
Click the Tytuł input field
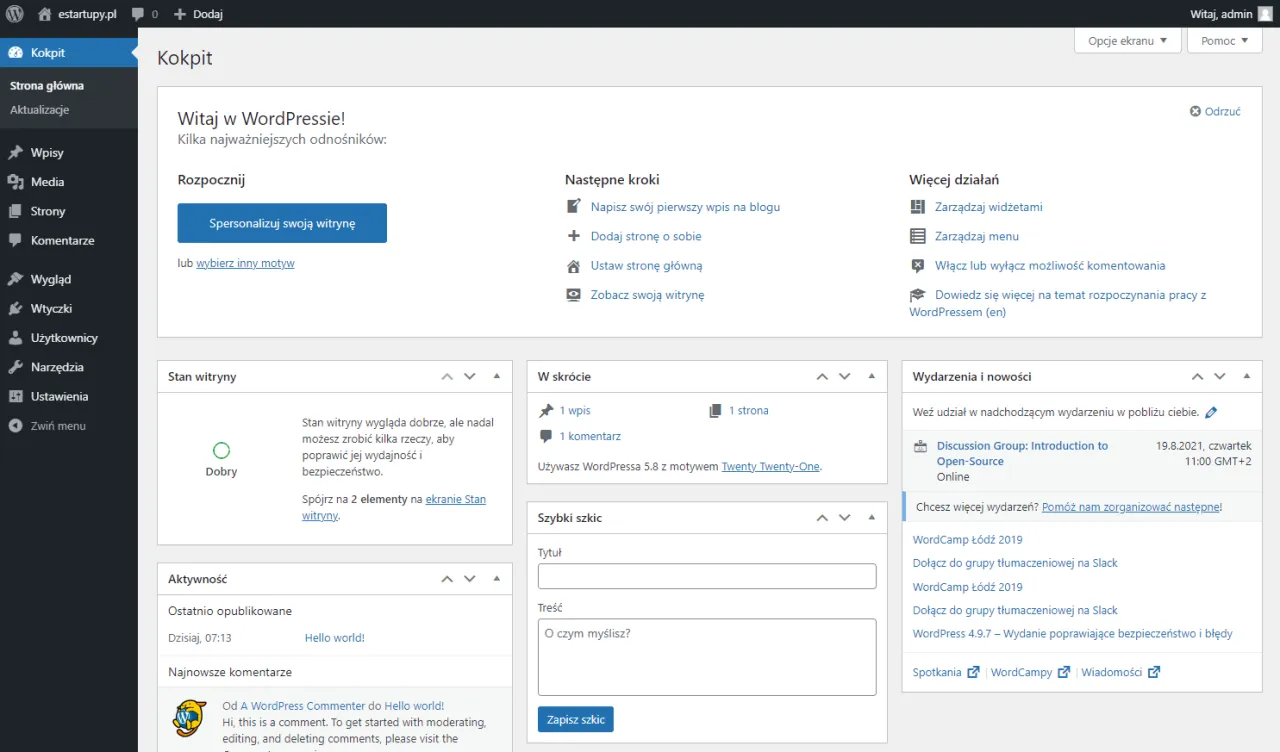[707, 576]
